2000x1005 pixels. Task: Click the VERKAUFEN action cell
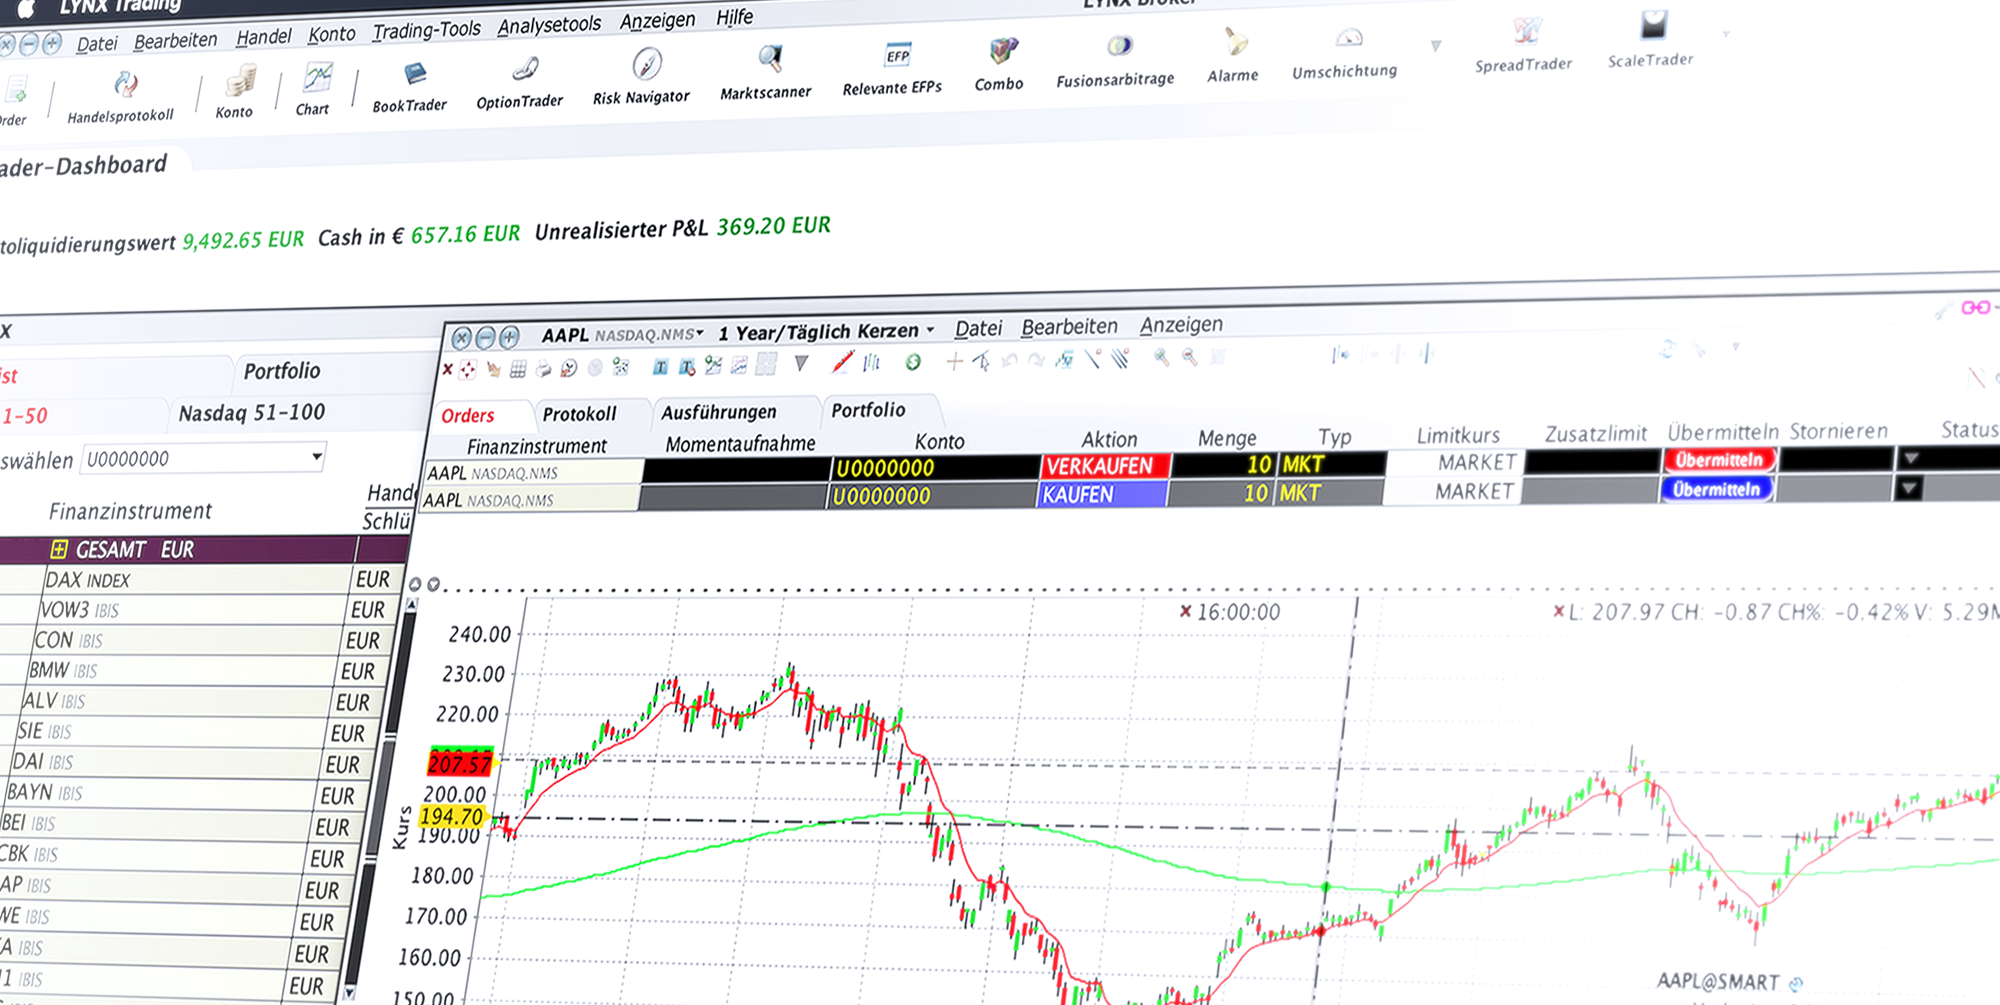[1105, 466]
